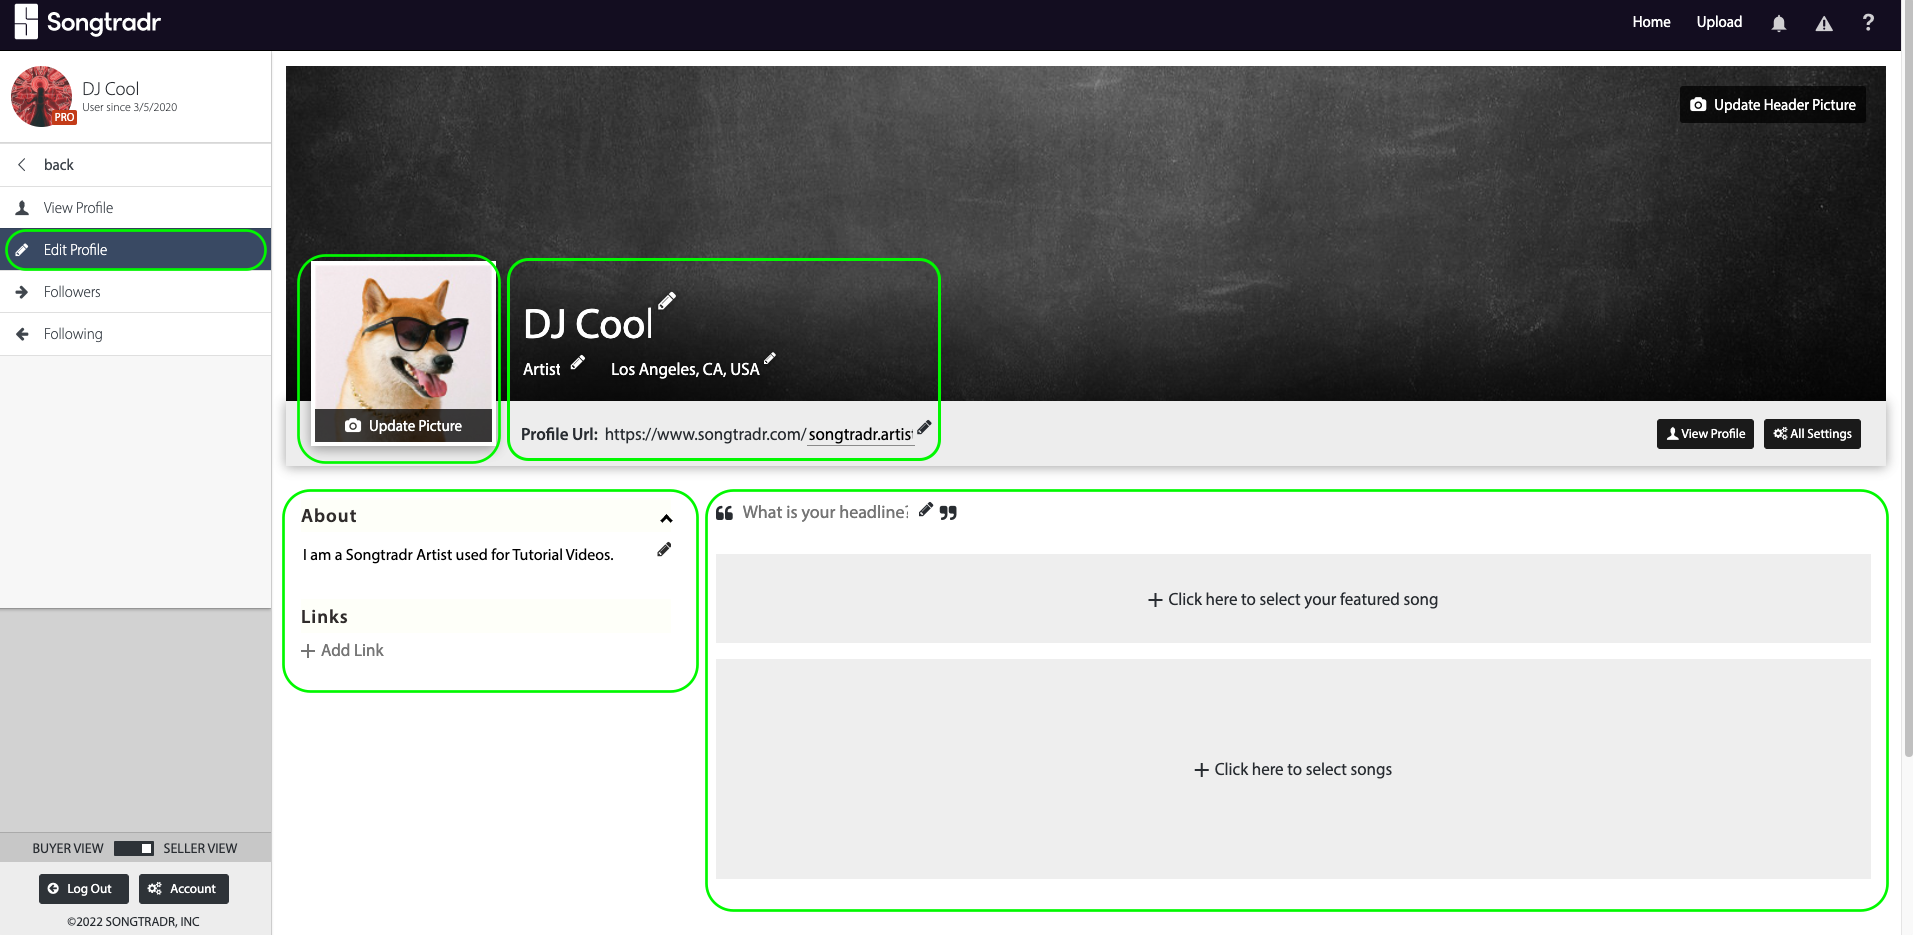
Task: Go to Home in top navigation
Action: [1651, 22]
